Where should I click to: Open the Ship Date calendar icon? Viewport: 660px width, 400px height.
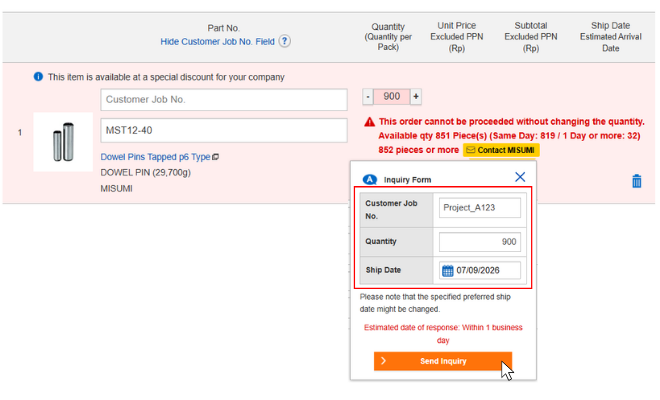447,270
